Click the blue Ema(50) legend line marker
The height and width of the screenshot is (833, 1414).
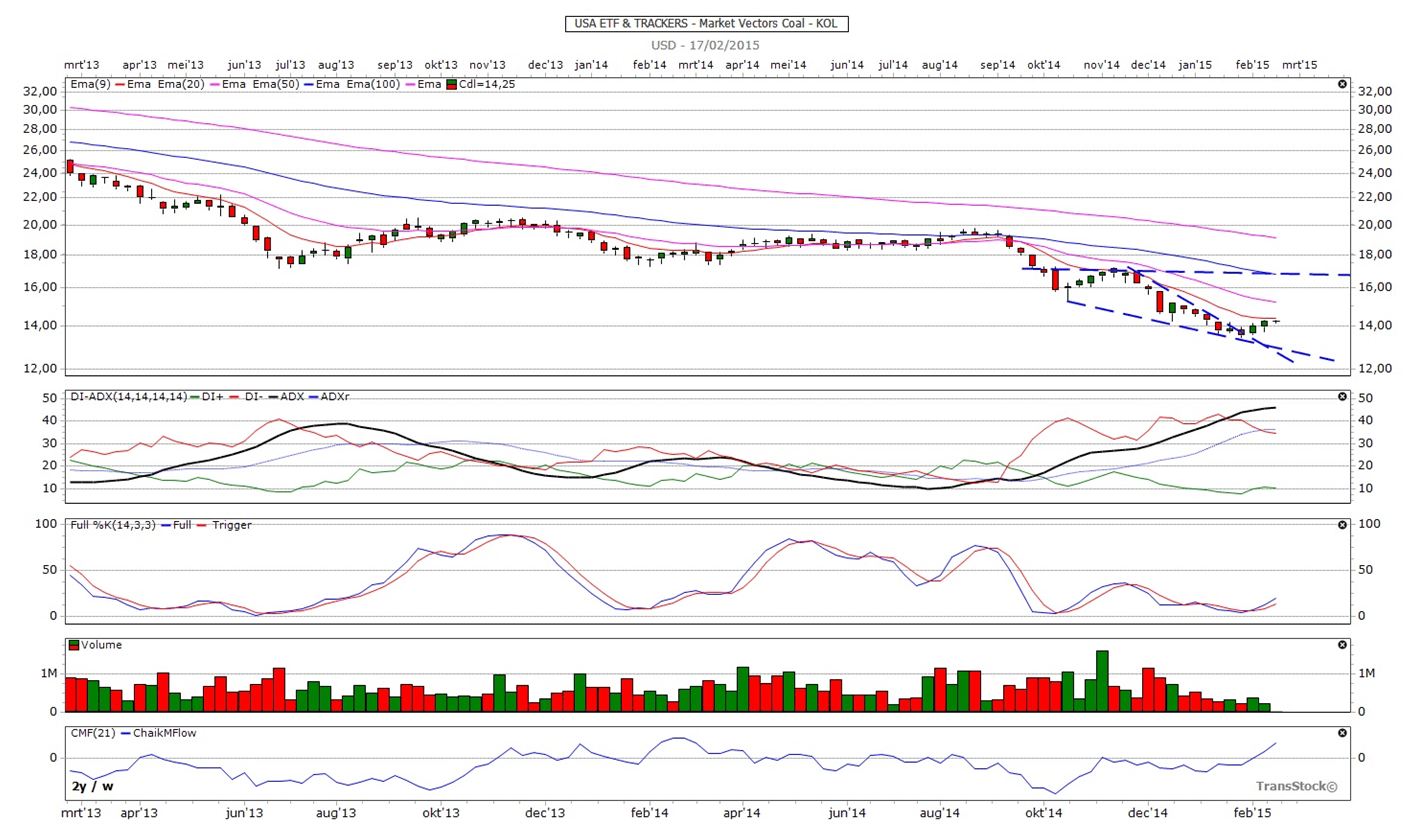309,85
